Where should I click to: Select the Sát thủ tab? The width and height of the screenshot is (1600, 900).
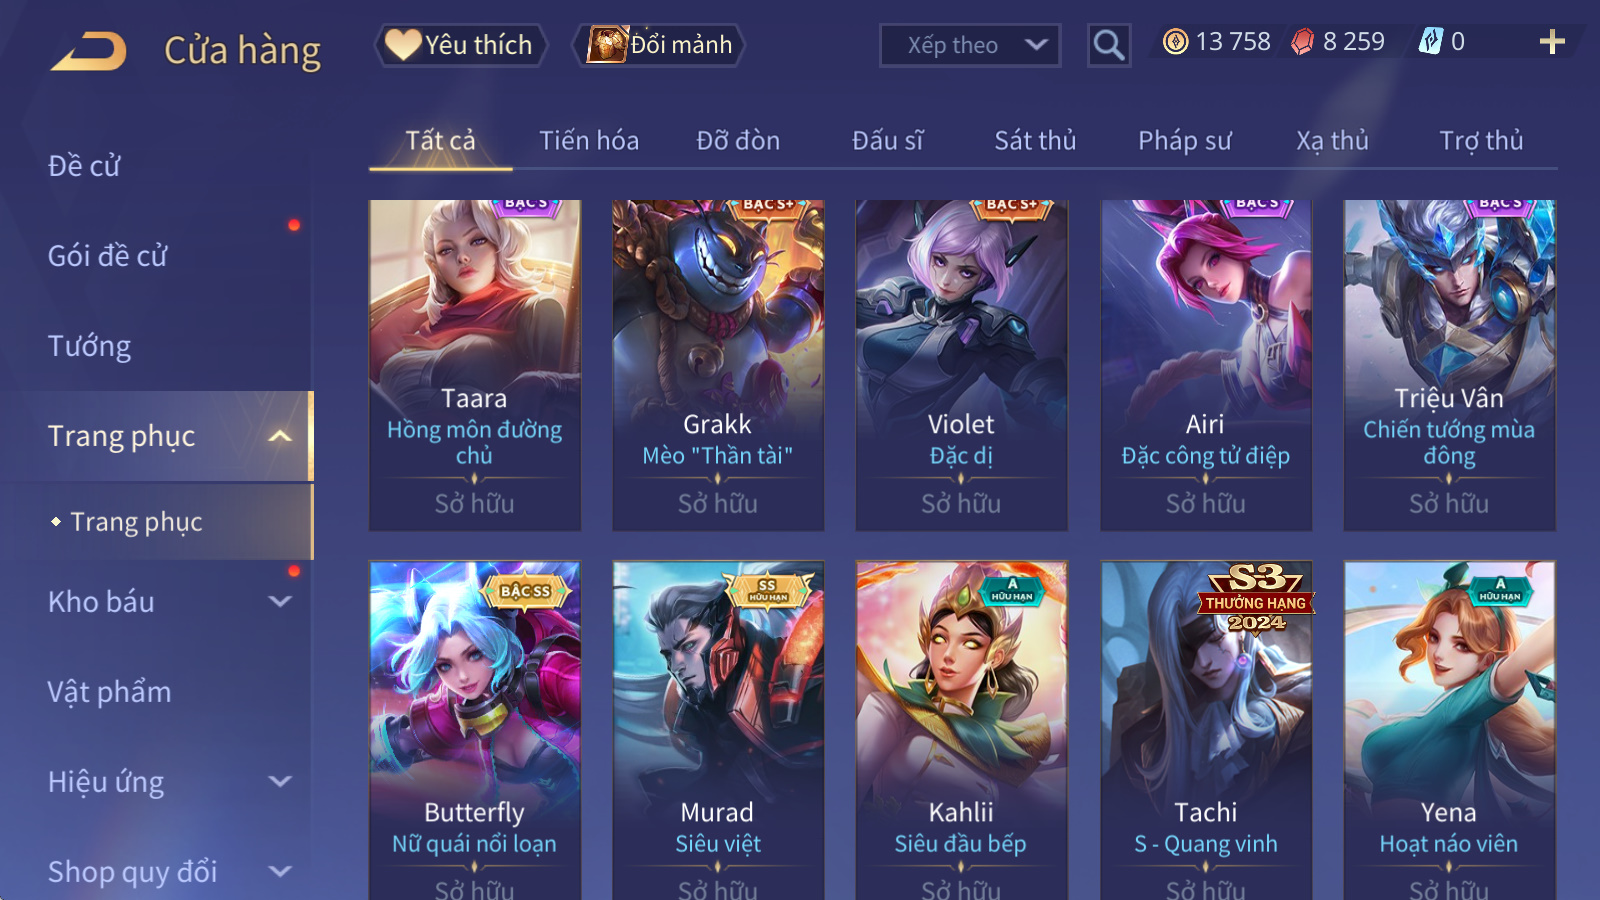coord(1035,141)
